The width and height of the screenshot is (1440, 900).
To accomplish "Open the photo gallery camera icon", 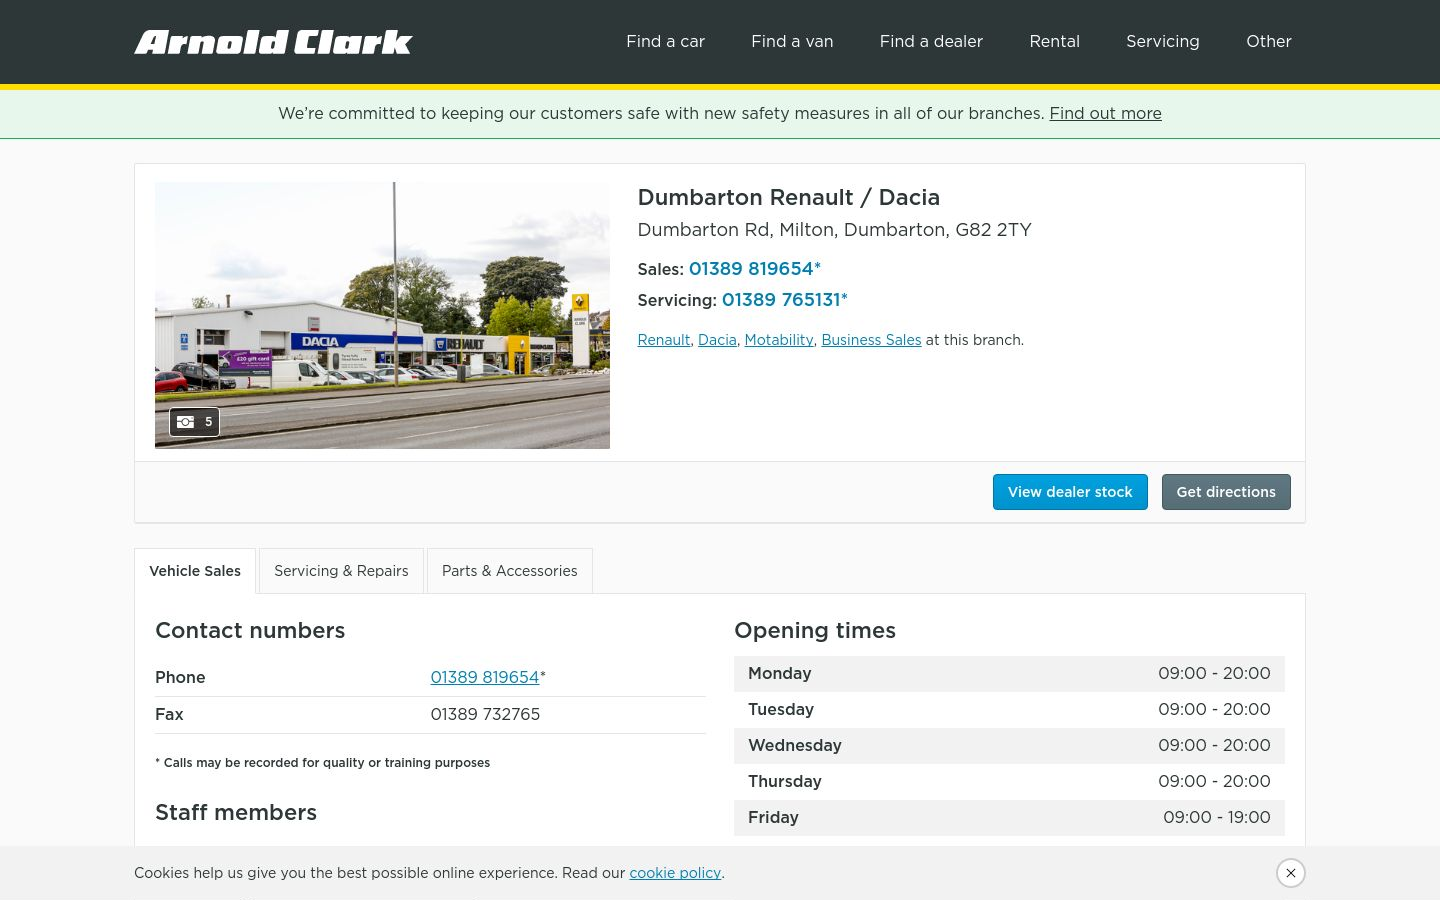I will tap(194, 422).
